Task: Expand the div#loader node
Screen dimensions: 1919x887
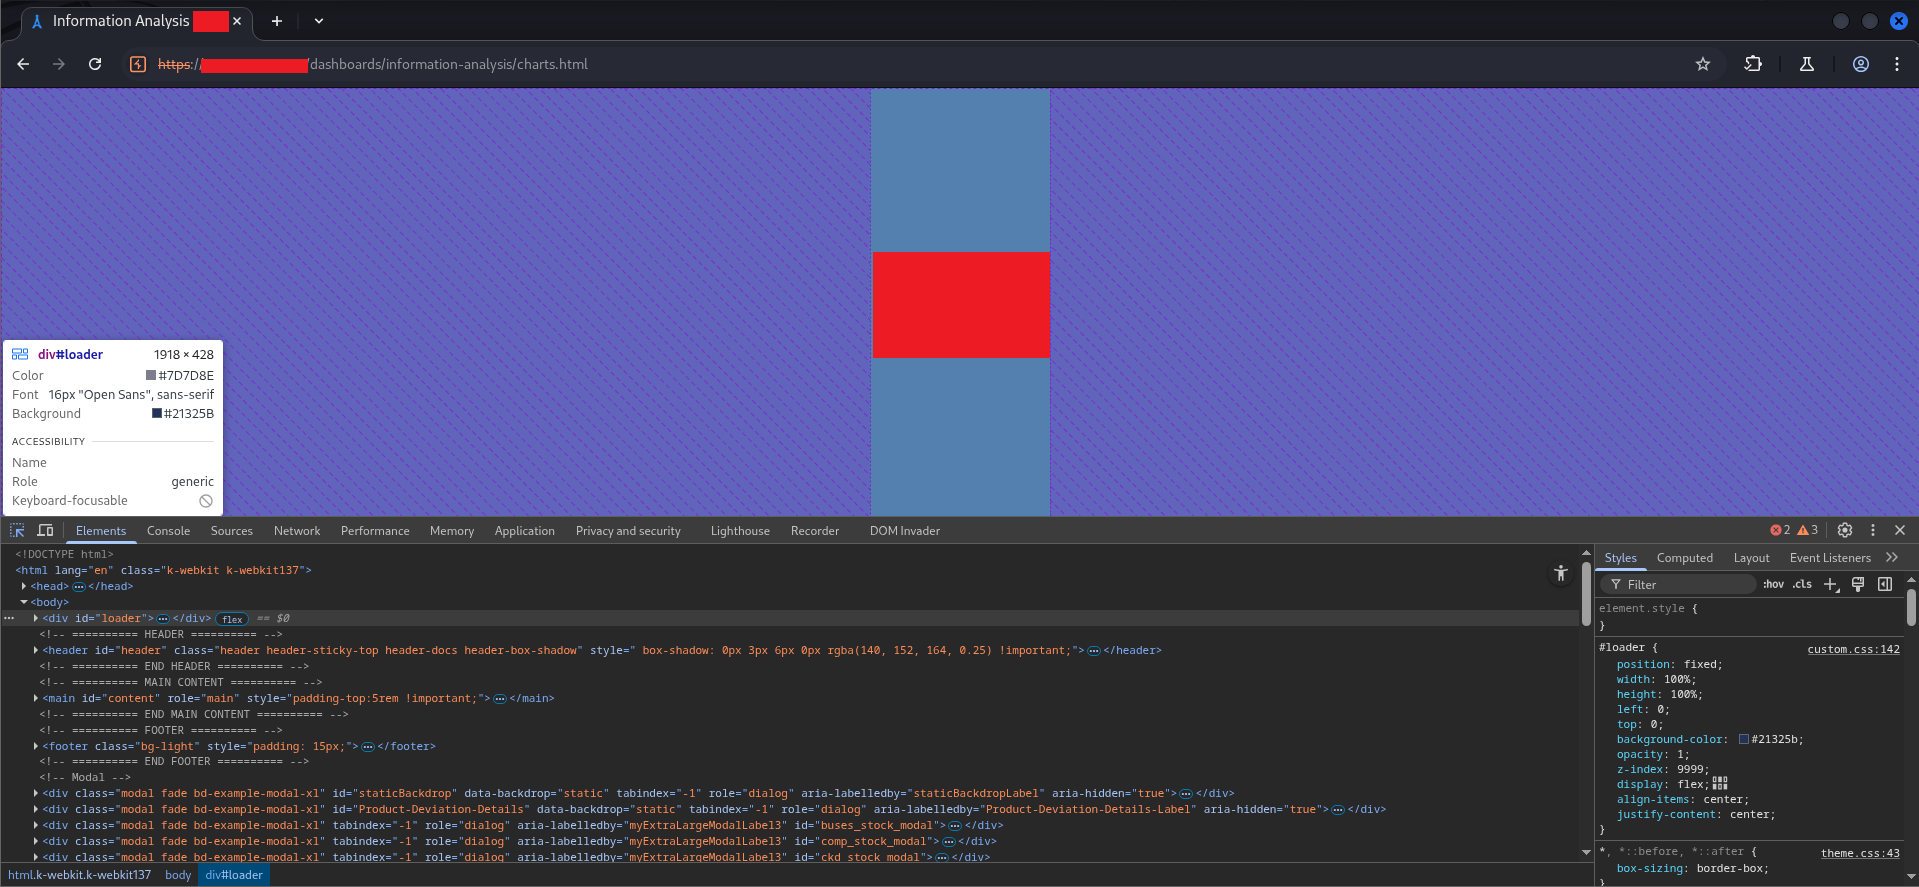Action: [x=36, y=618]
